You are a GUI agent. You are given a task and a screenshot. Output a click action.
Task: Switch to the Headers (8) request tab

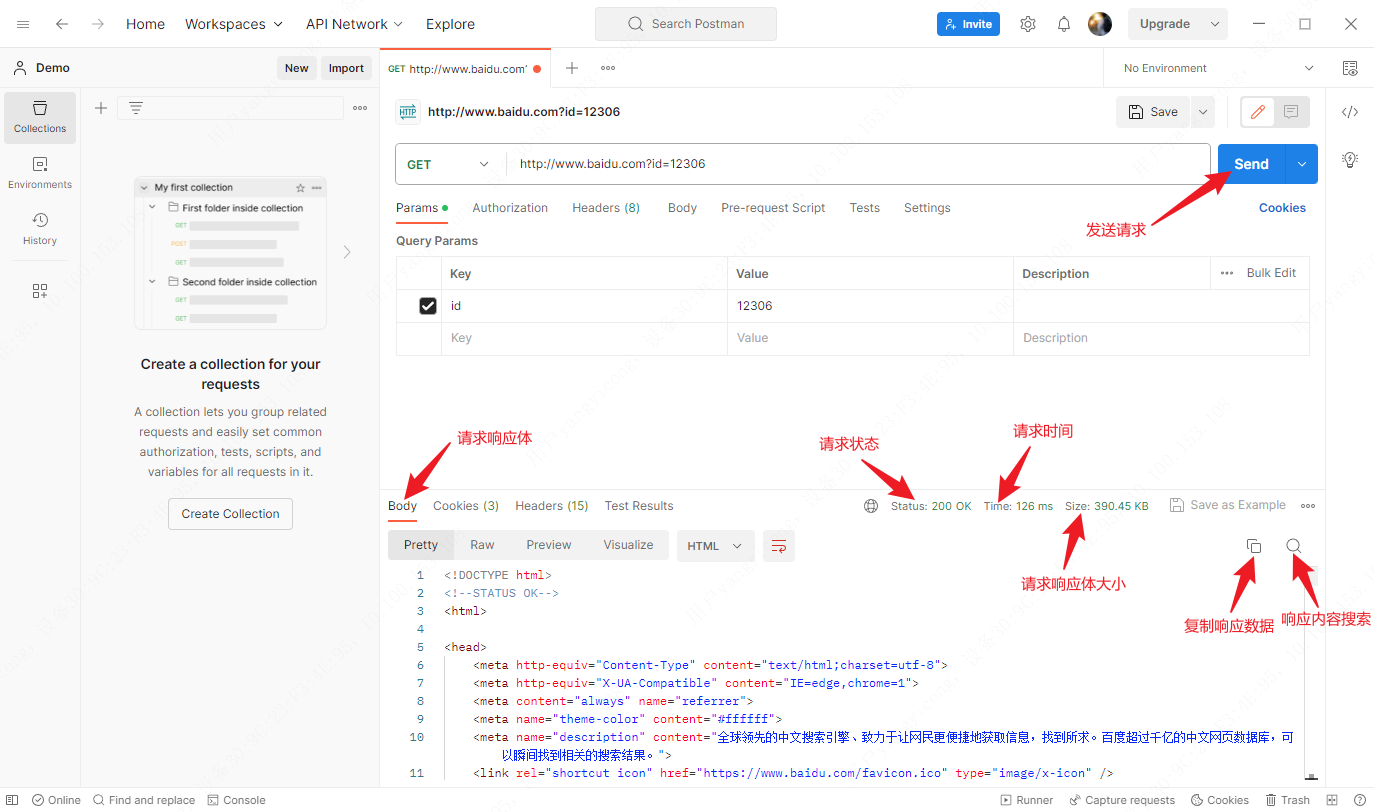click(x=606, y=208)
